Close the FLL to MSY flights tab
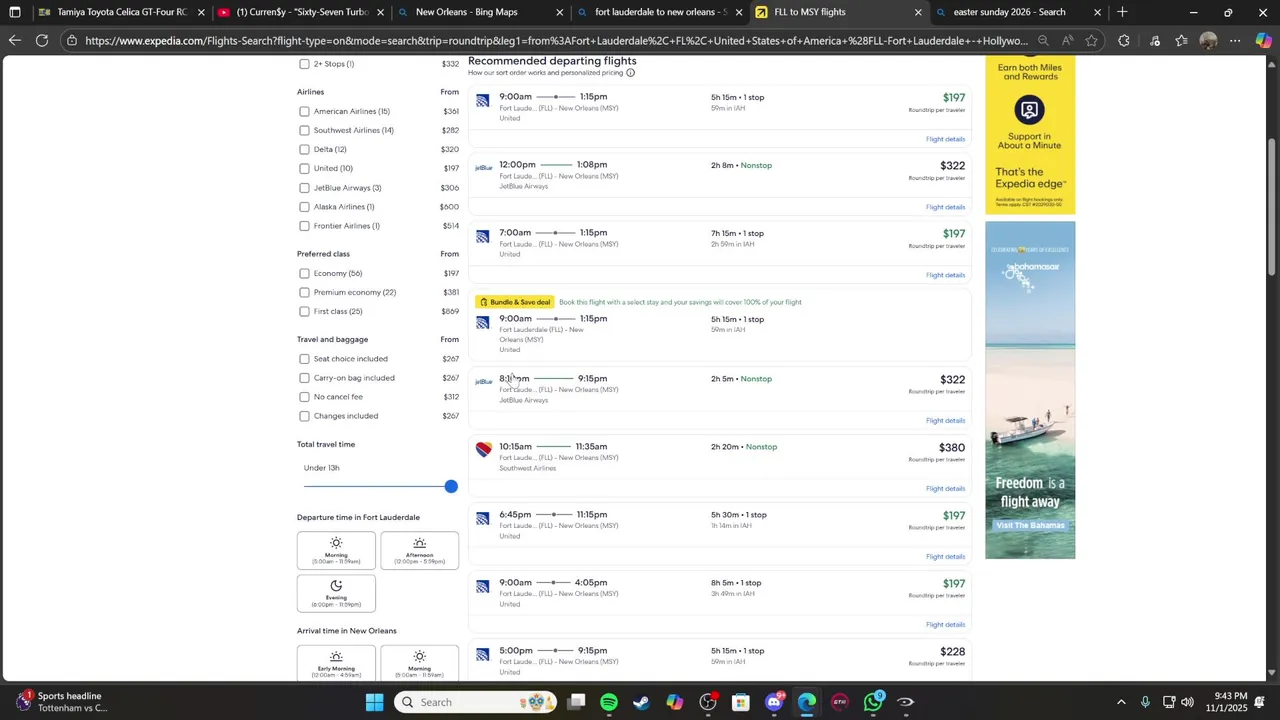The height and width of the screenshot is (720, 1280). click(x=918, y=12)
